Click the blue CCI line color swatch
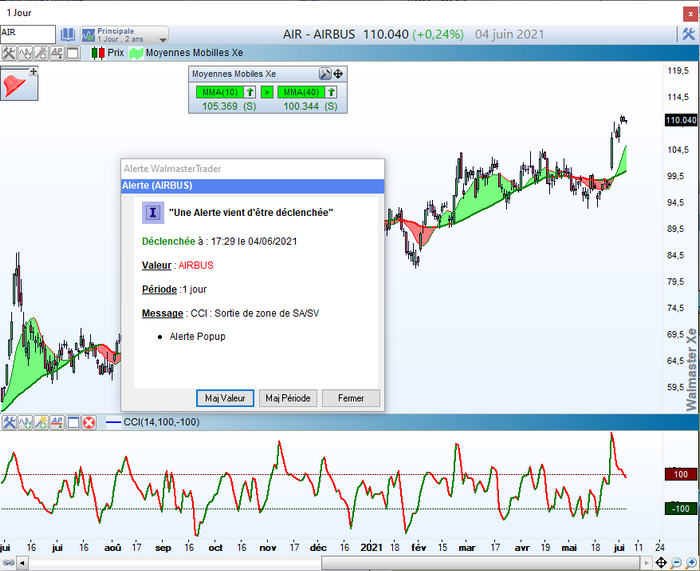Image resolution: width=700 pixels, height=571 pixels. coord(113,422)
